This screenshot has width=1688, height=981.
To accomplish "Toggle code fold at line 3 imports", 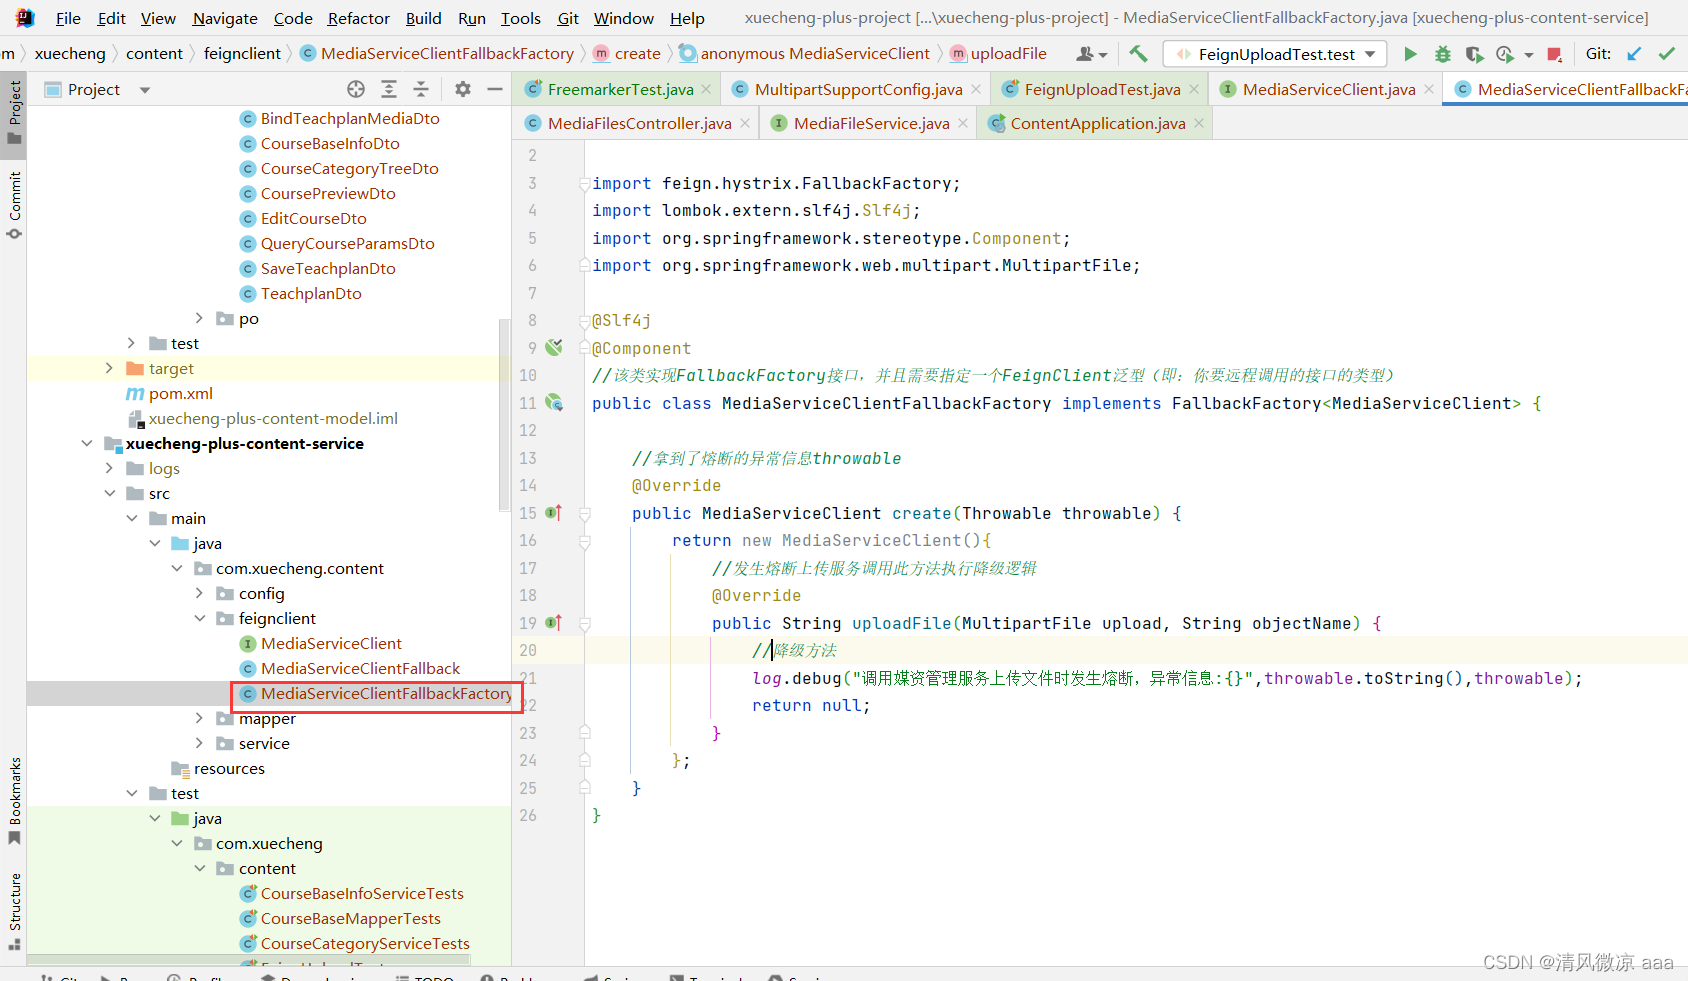I will pyautogui.click(x=584, y=184).
